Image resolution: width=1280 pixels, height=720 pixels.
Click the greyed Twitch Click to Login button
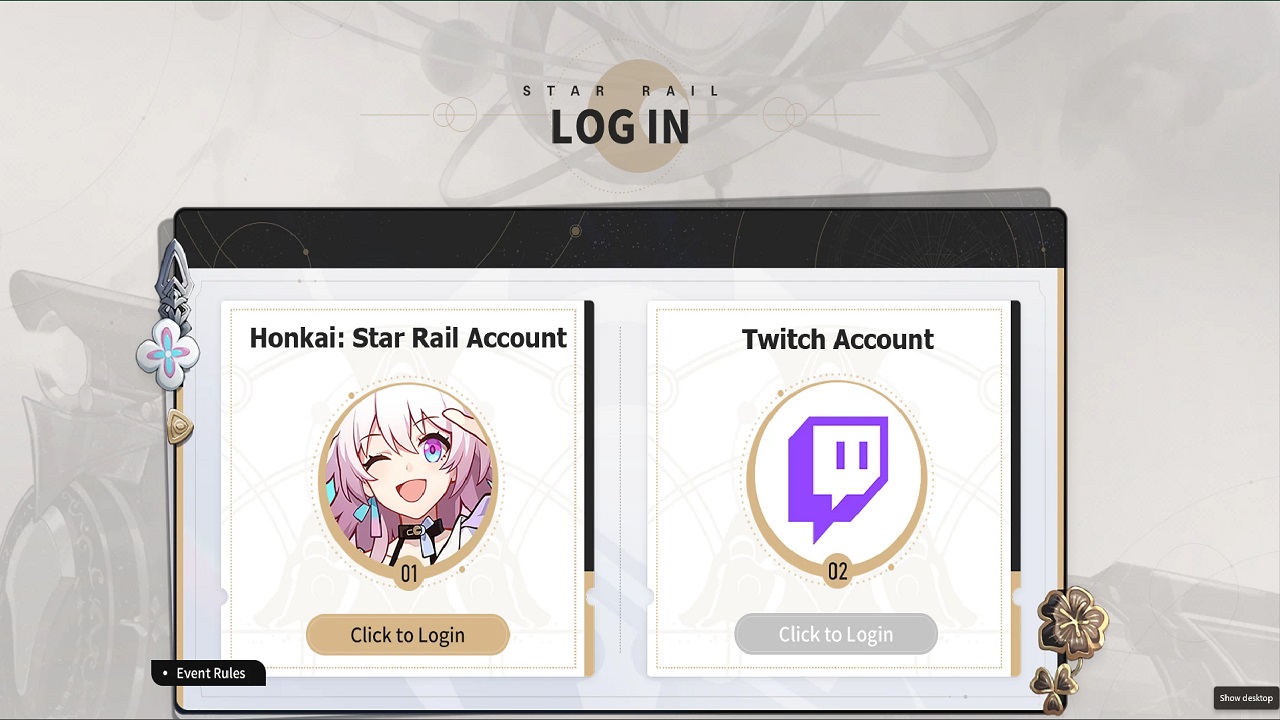[x=836, y=634]
